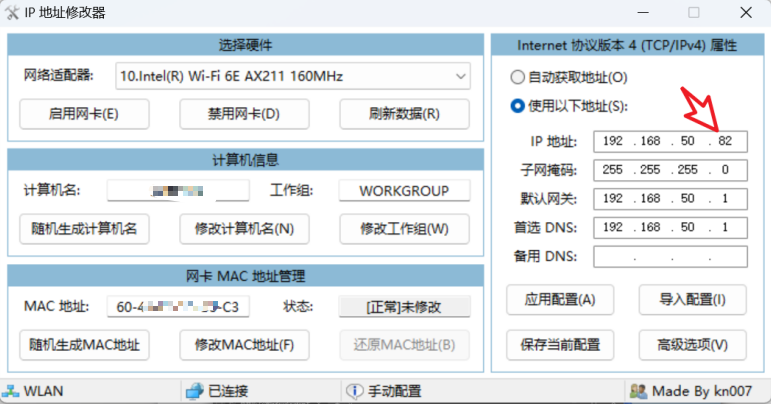Click 禁用网卡(D) button
This screenshot has width=771, height=405.
(244, 114)
